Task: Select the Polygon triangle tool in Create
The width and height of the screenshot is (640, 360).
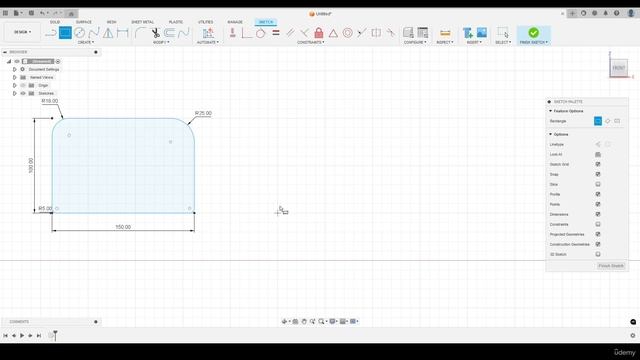Action: tap(108, 33)
